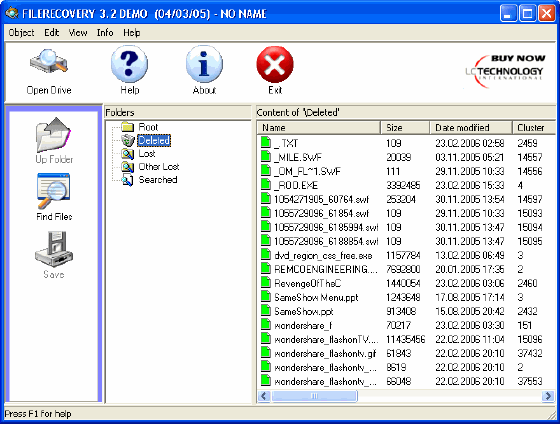Select file 1065729096_6185994.swf
This screenshot has width=560, height=424.
[326, 227]
